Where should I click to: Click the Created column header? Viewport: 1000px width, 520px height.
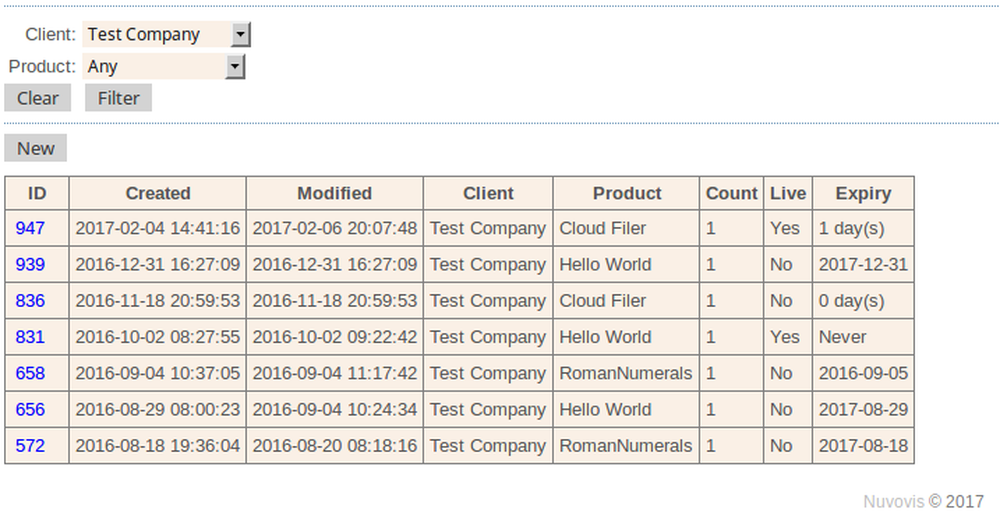pyautogui.click(x=158, y=193)
